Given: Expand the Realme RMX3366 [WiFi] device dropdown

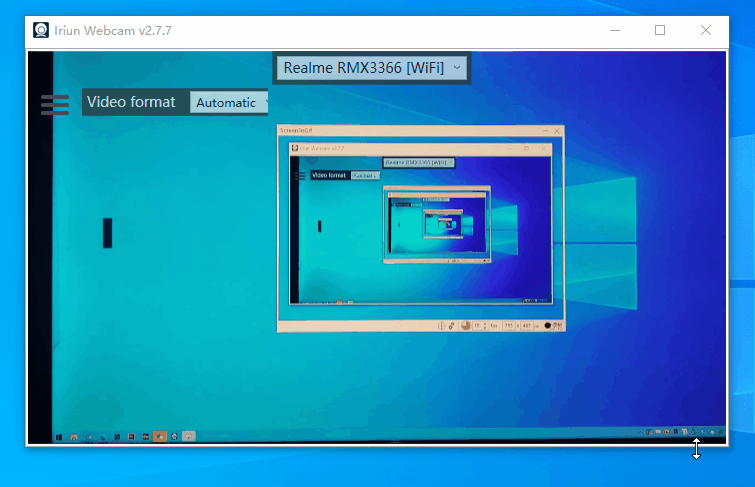Looking at the screenshot, I should [372, 68].
